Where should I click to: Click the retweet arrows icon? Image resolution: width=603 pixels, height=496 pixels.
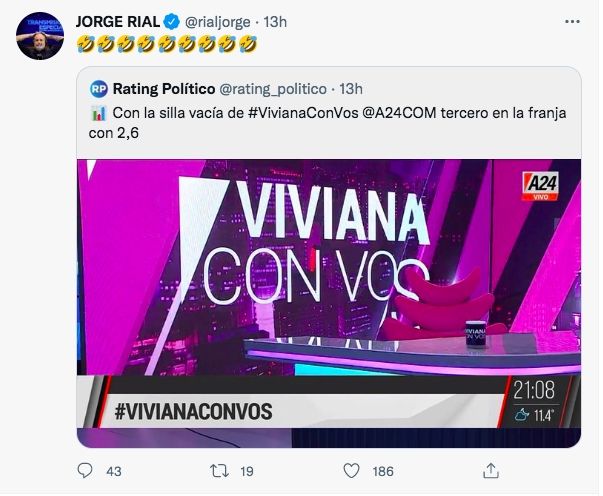pyautogui.click(x=219, y=470)
